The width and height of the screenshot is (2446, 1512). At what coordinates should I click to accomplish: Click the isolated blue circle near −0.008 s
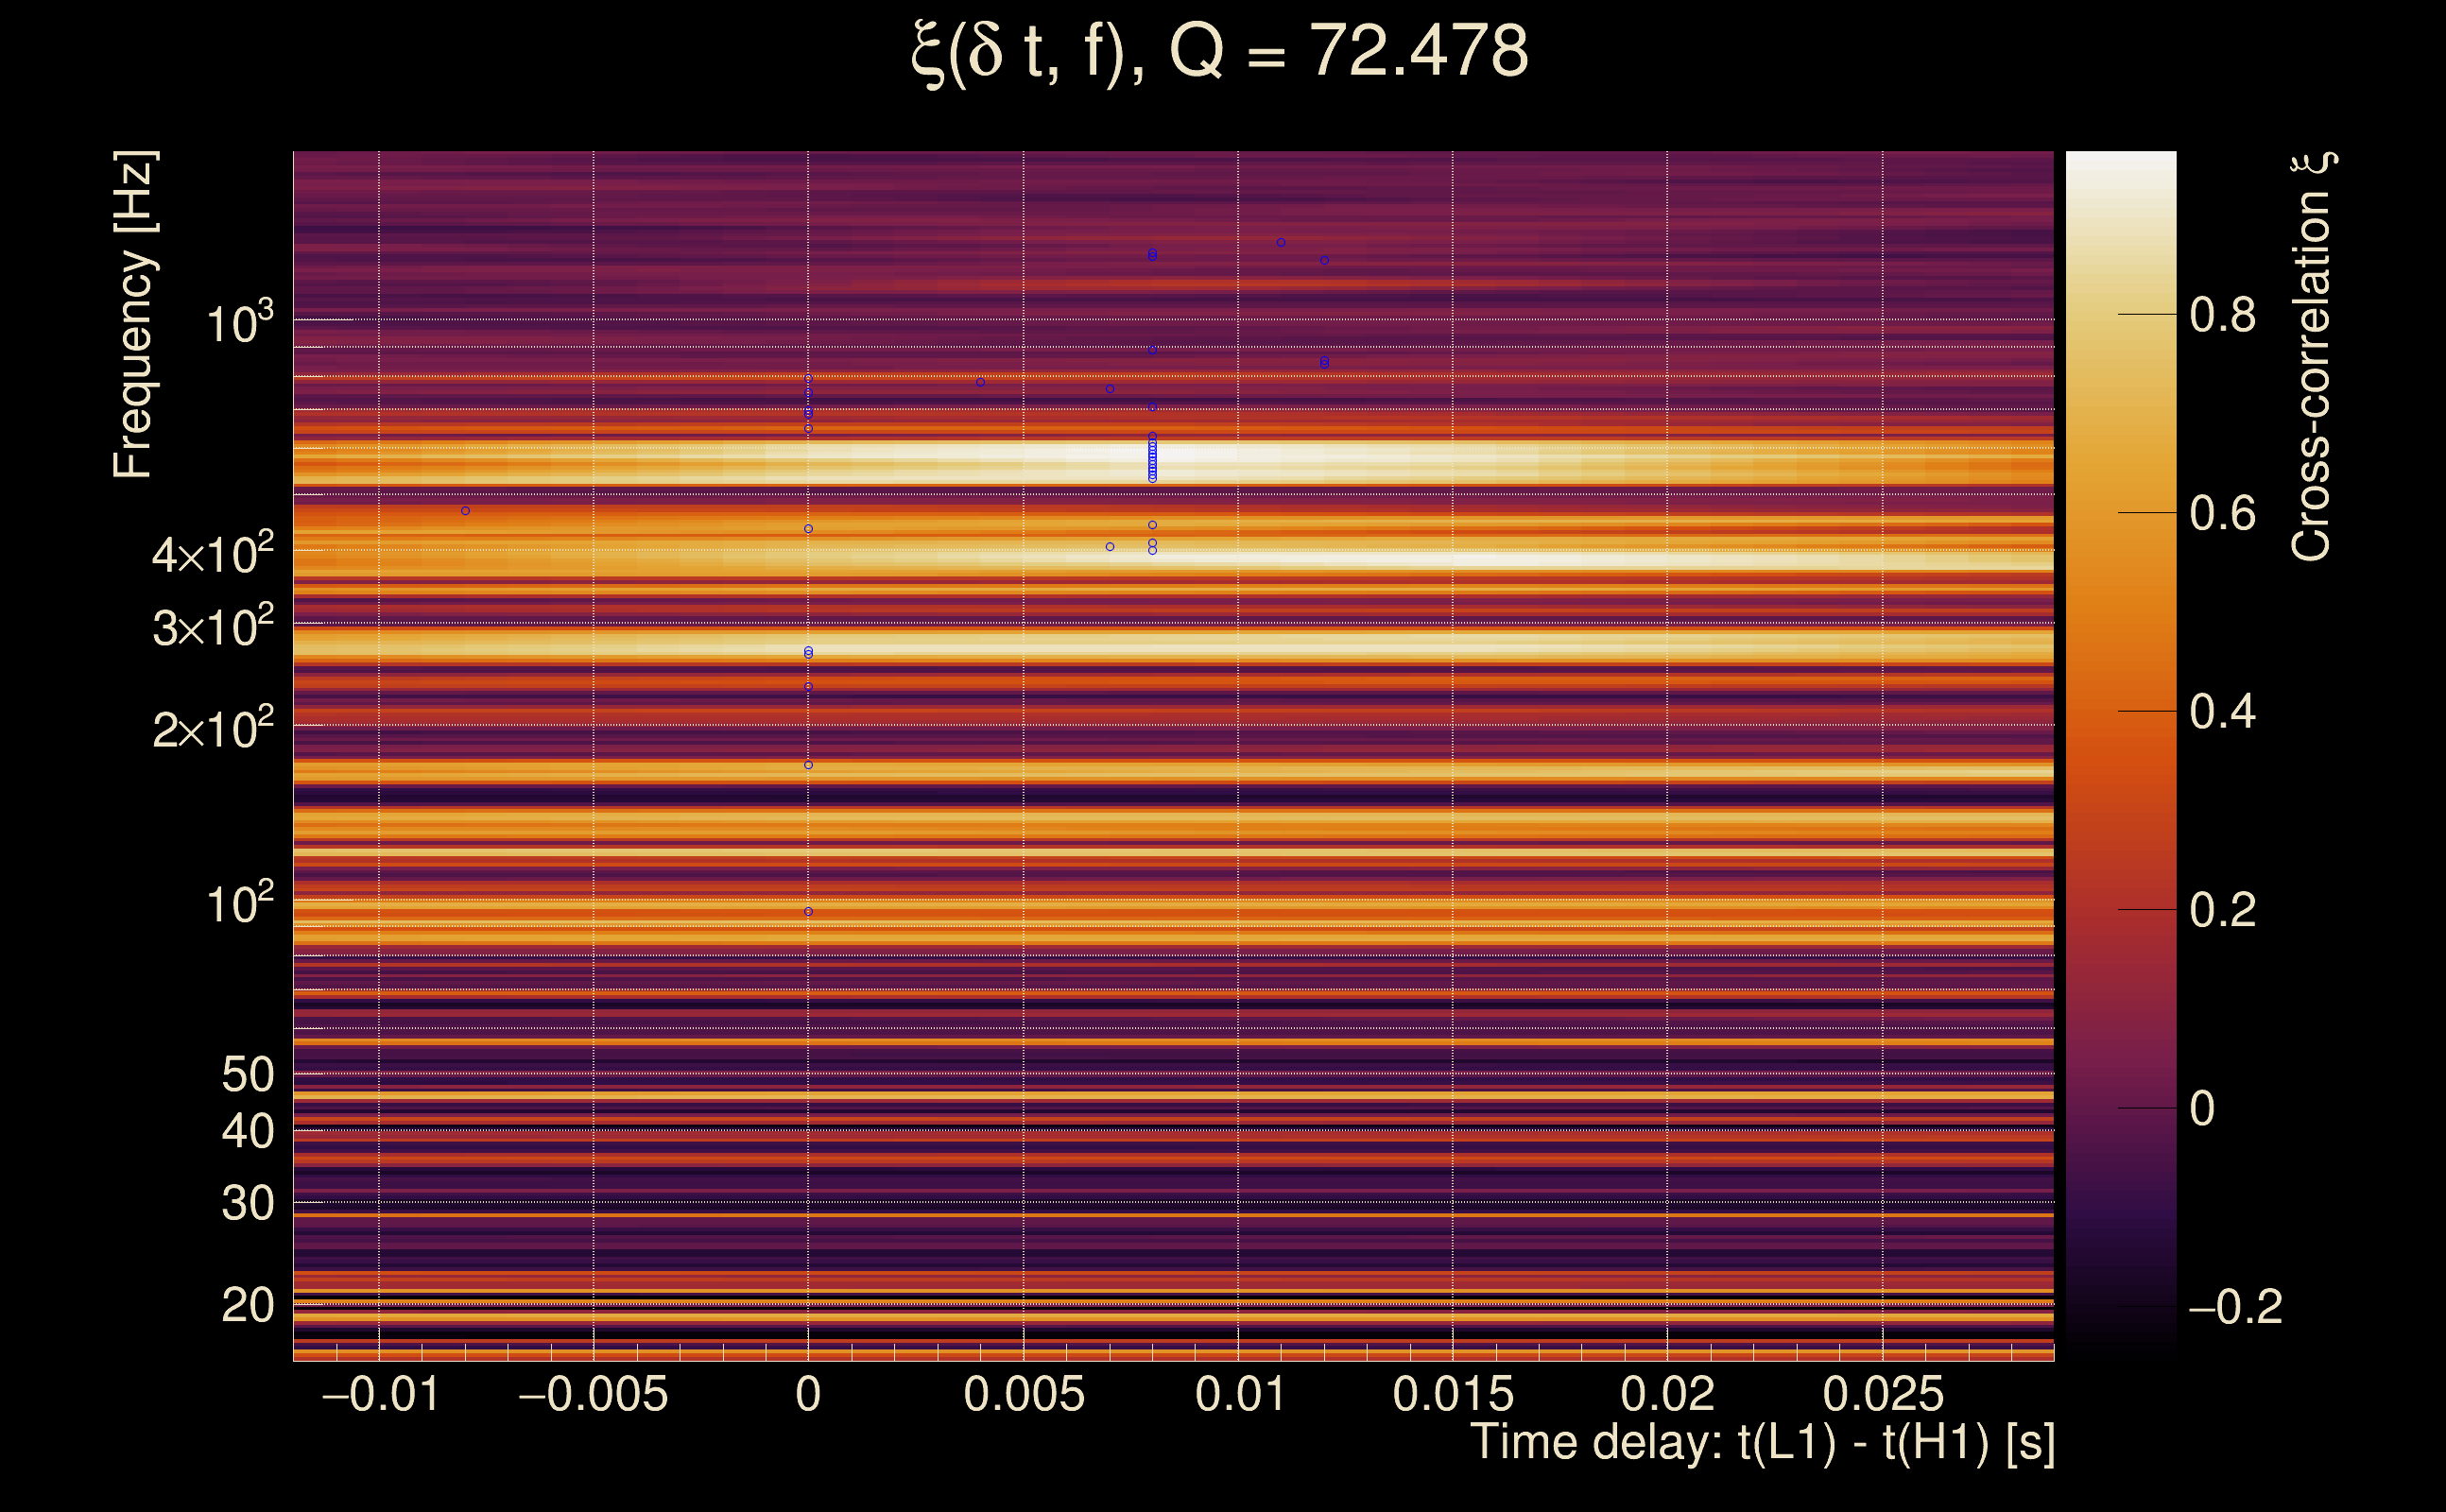coord(465,511)
